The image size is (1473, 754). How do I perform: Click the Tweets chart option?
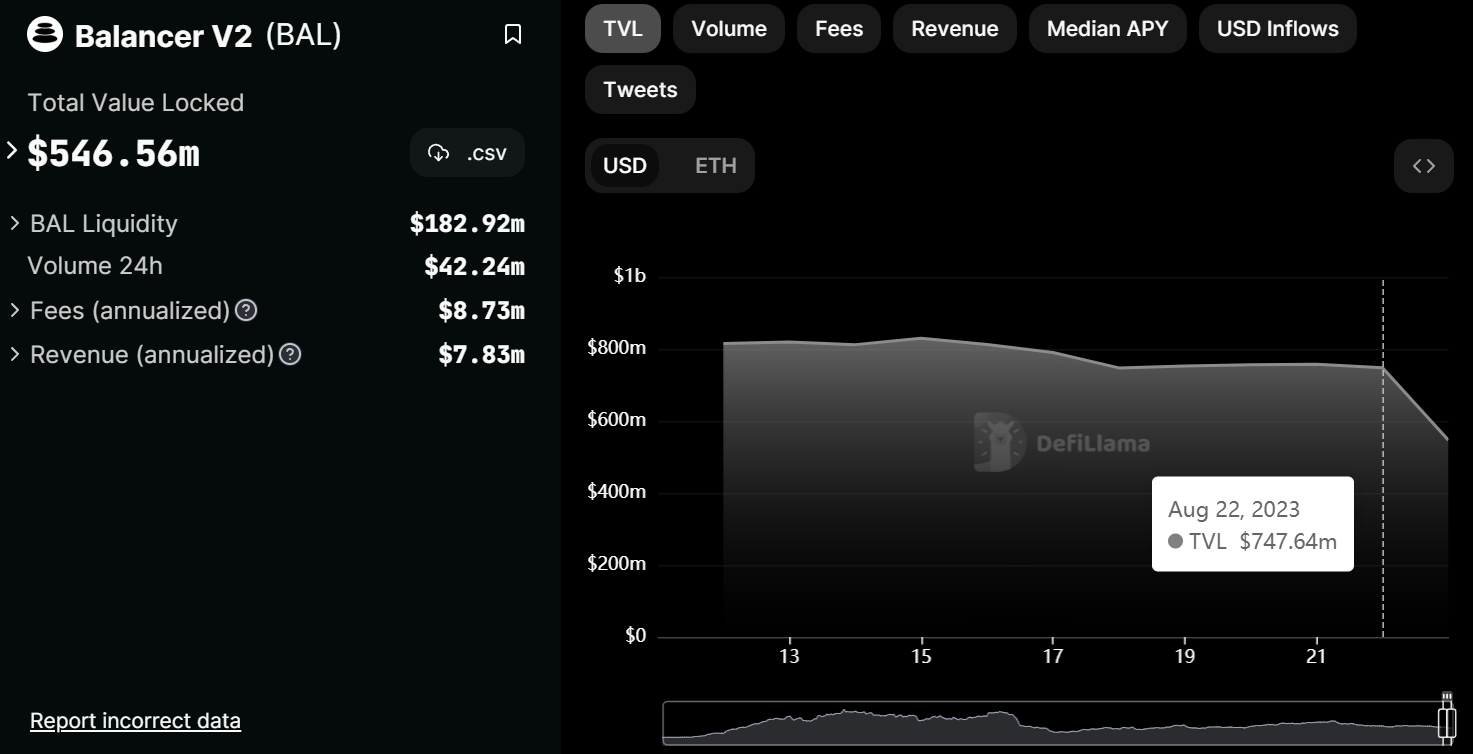click(640, 90)
